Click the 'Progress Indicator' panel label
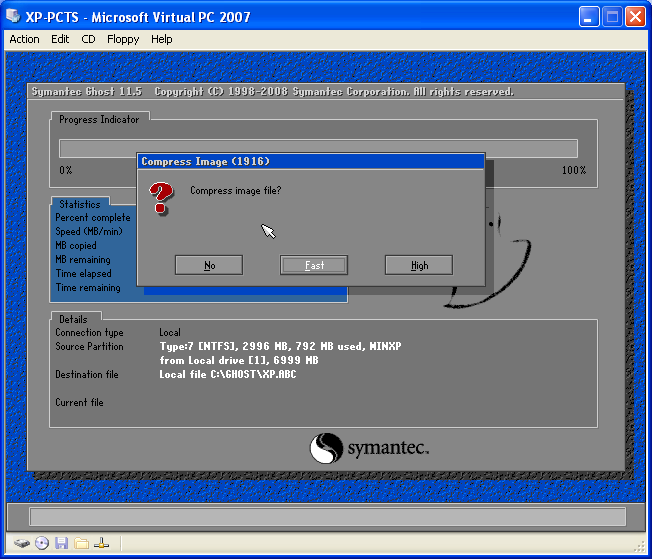This screenshot has height=559, width=652. click(x=99, y=119)
